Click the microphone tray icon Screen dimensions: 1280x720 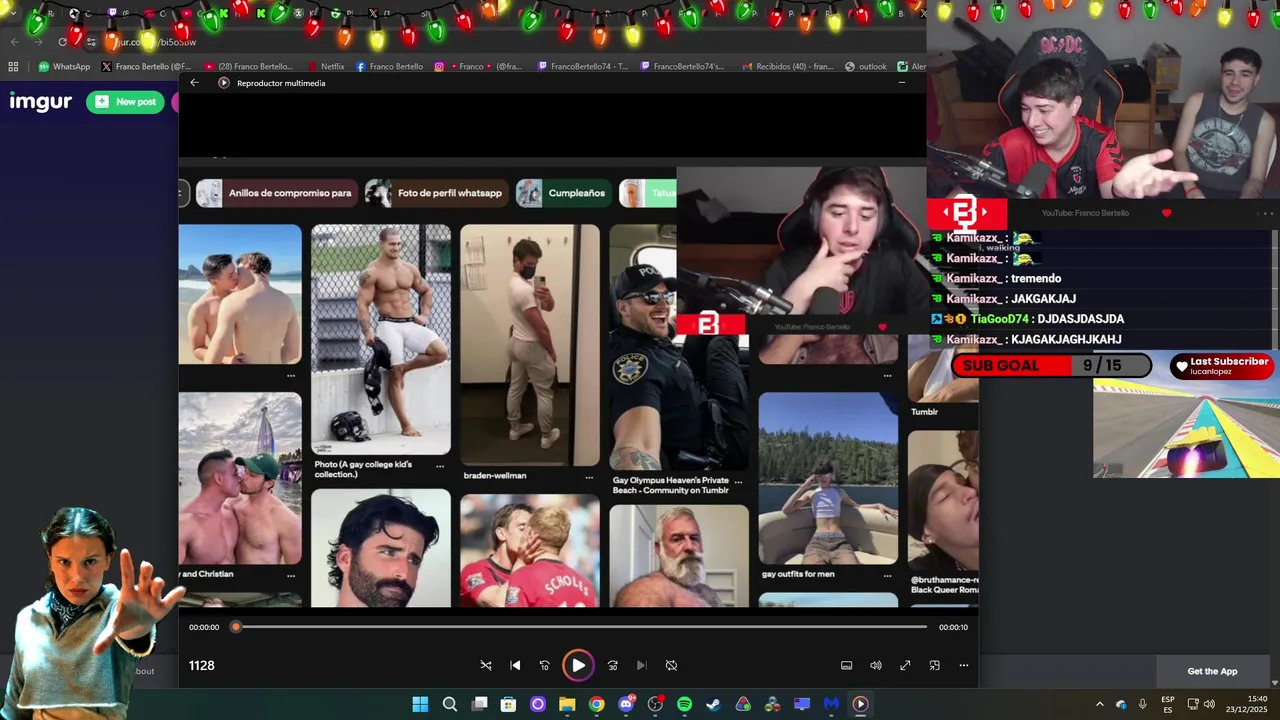click(x=1143, y=704)
